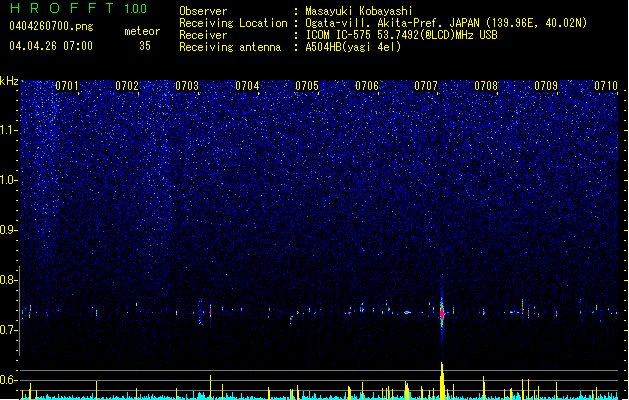Image resolution: width=629 pixels, height=400 pixels.
Task: Click the tallest yellow peak in the level graph
Action: click(442, 381)
